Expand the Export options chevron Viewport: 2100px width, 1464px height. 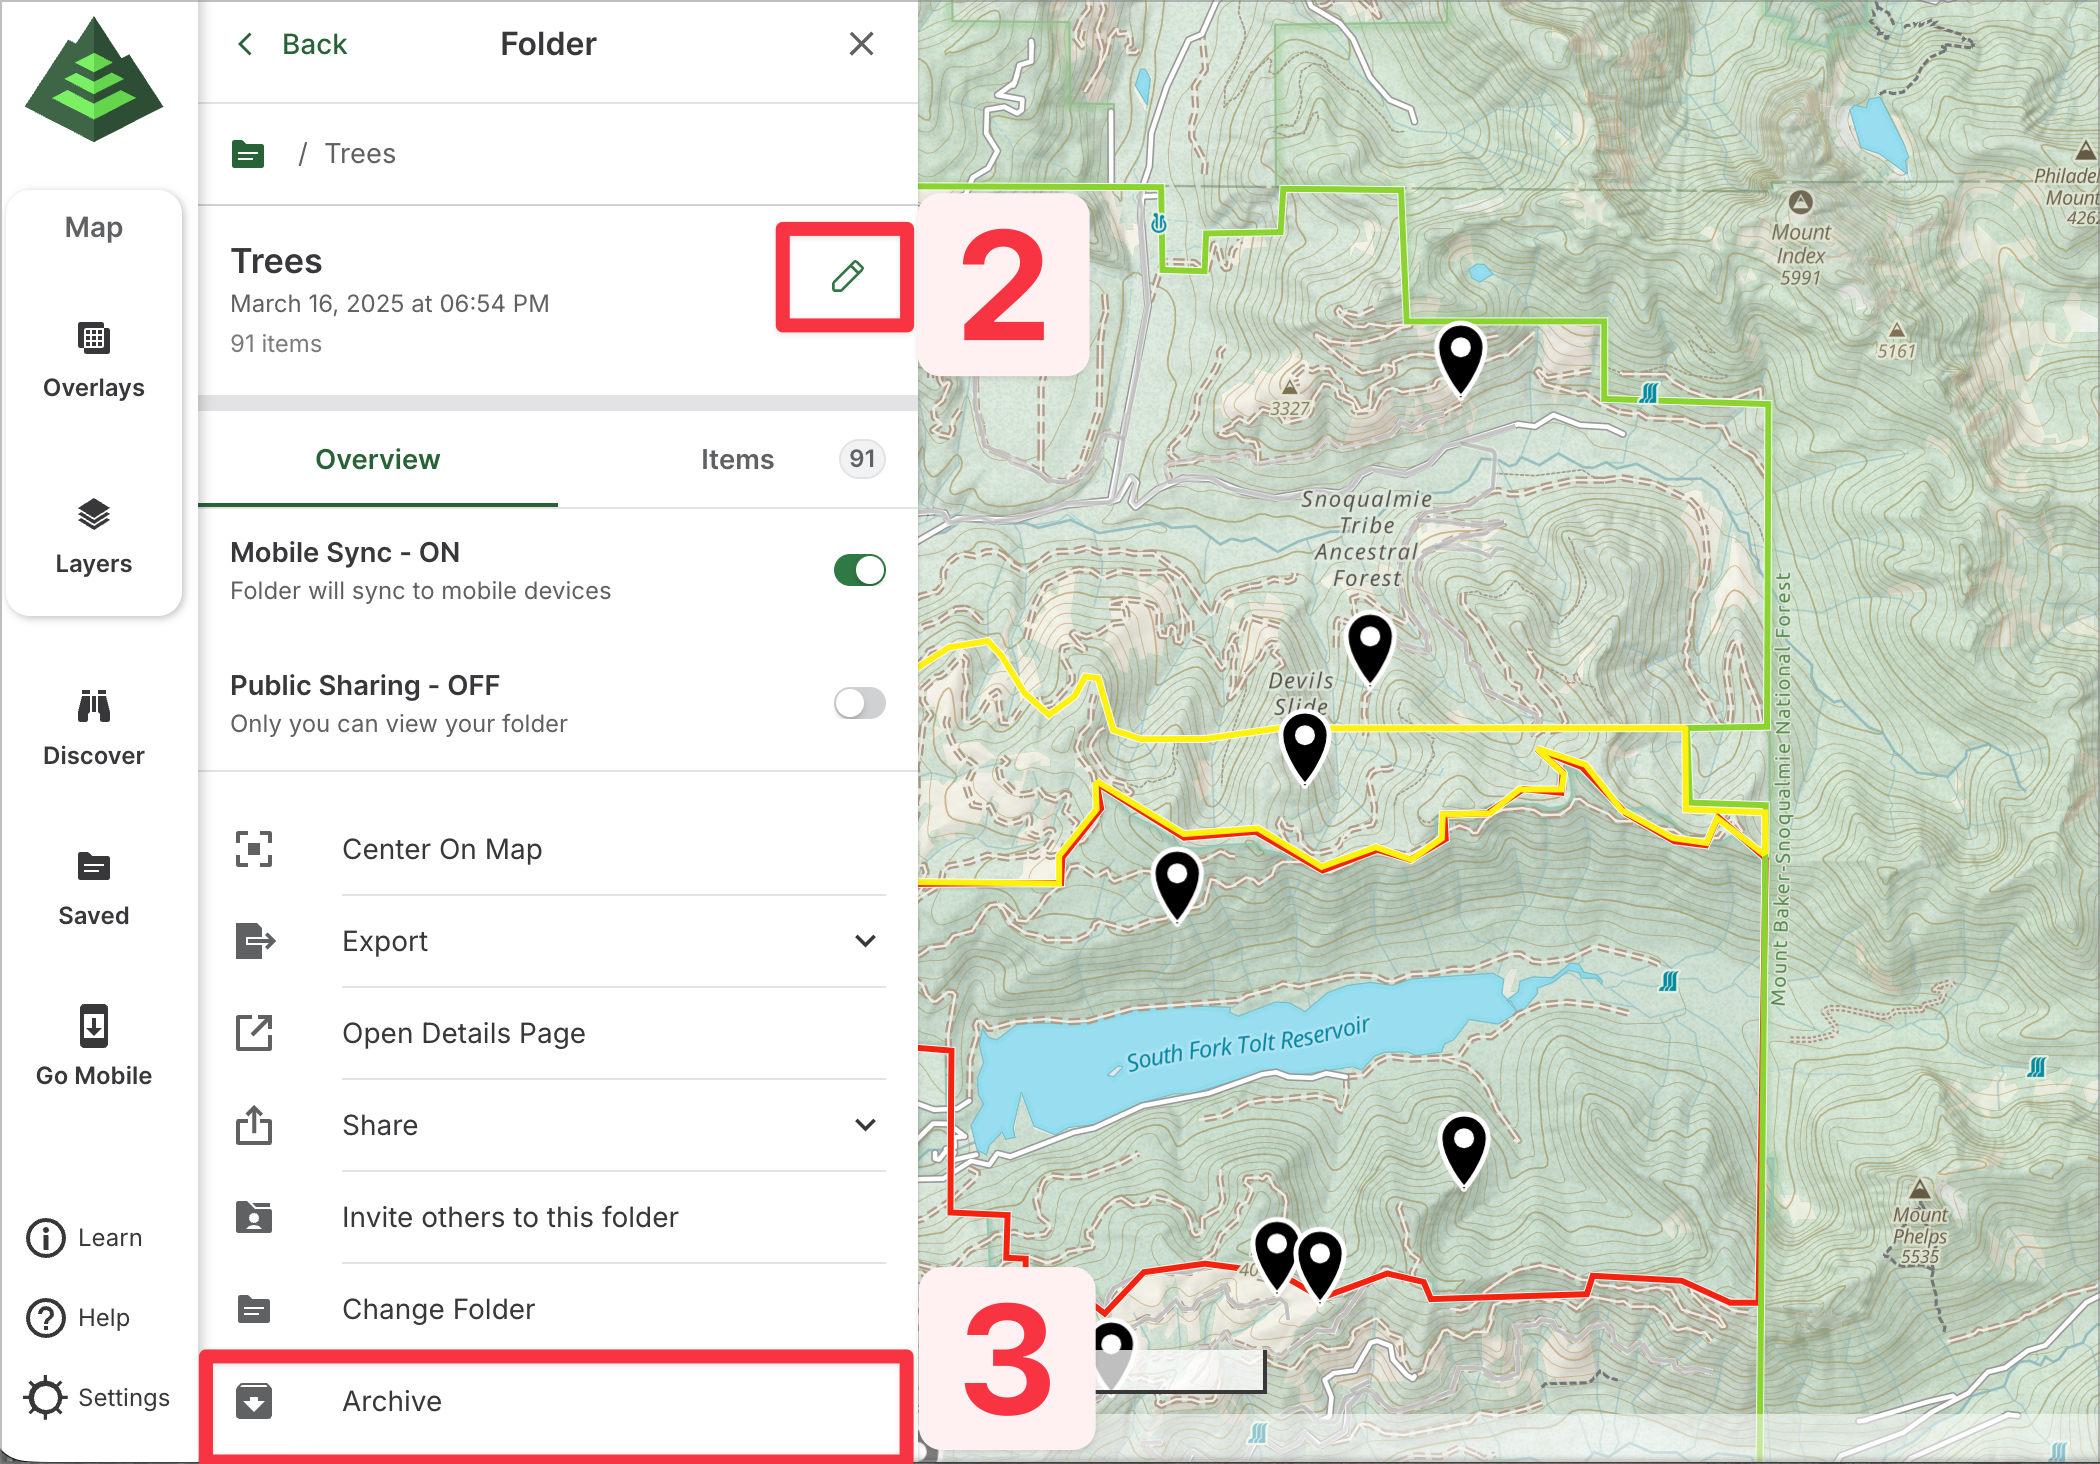pyautogui.click(x=865, y=941)
